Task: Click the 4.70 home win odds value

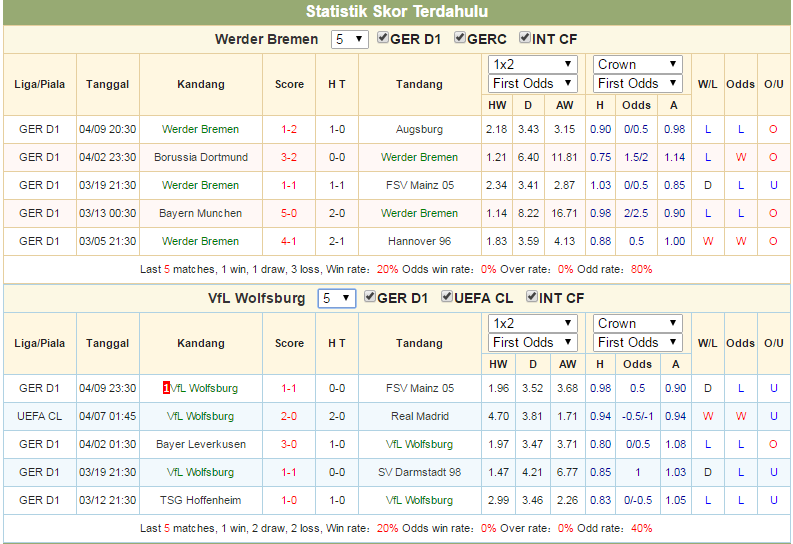Action: click(498, 416)
